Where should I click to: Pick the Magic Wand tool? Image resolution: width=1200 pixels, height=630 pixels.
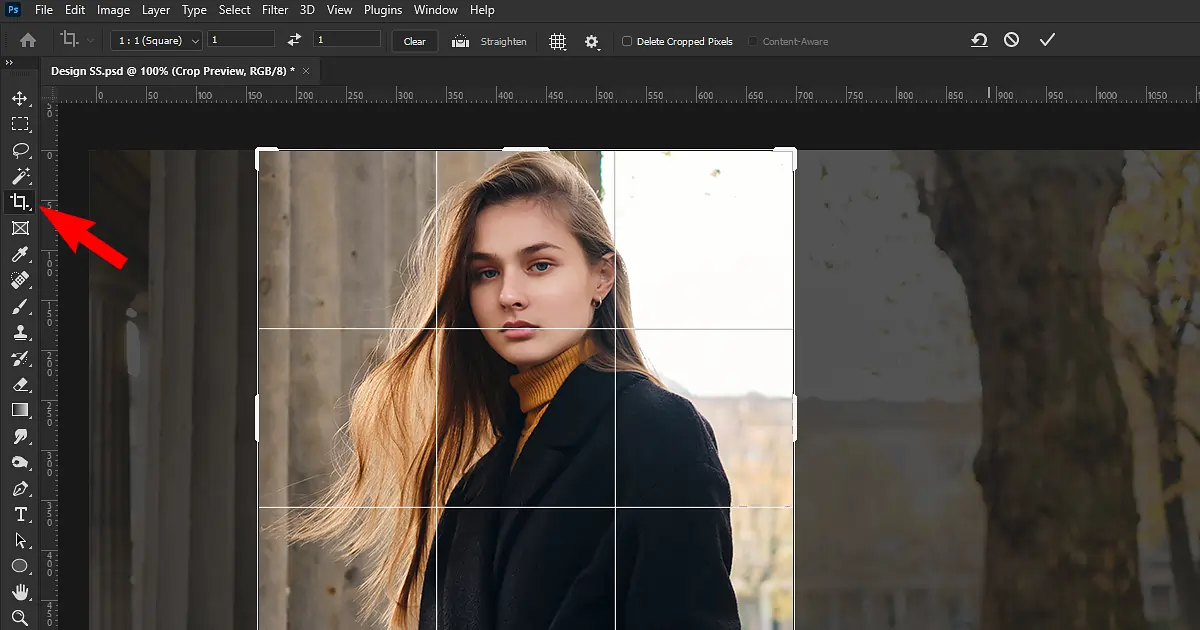(19, 177)
